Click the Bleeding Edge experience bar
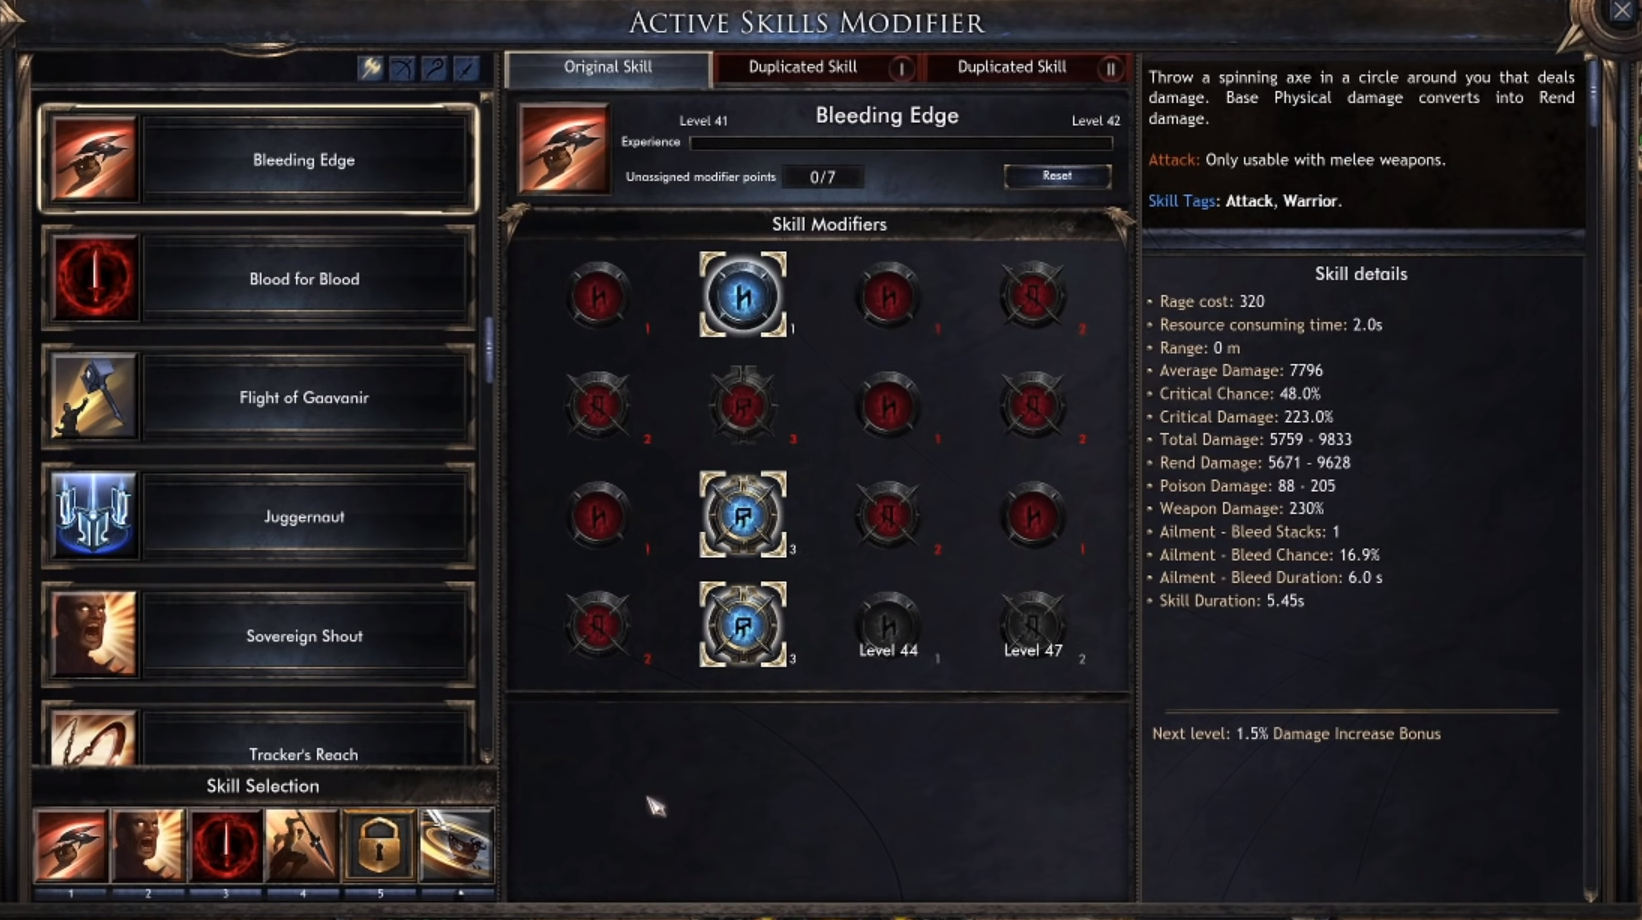 [900, 143]
